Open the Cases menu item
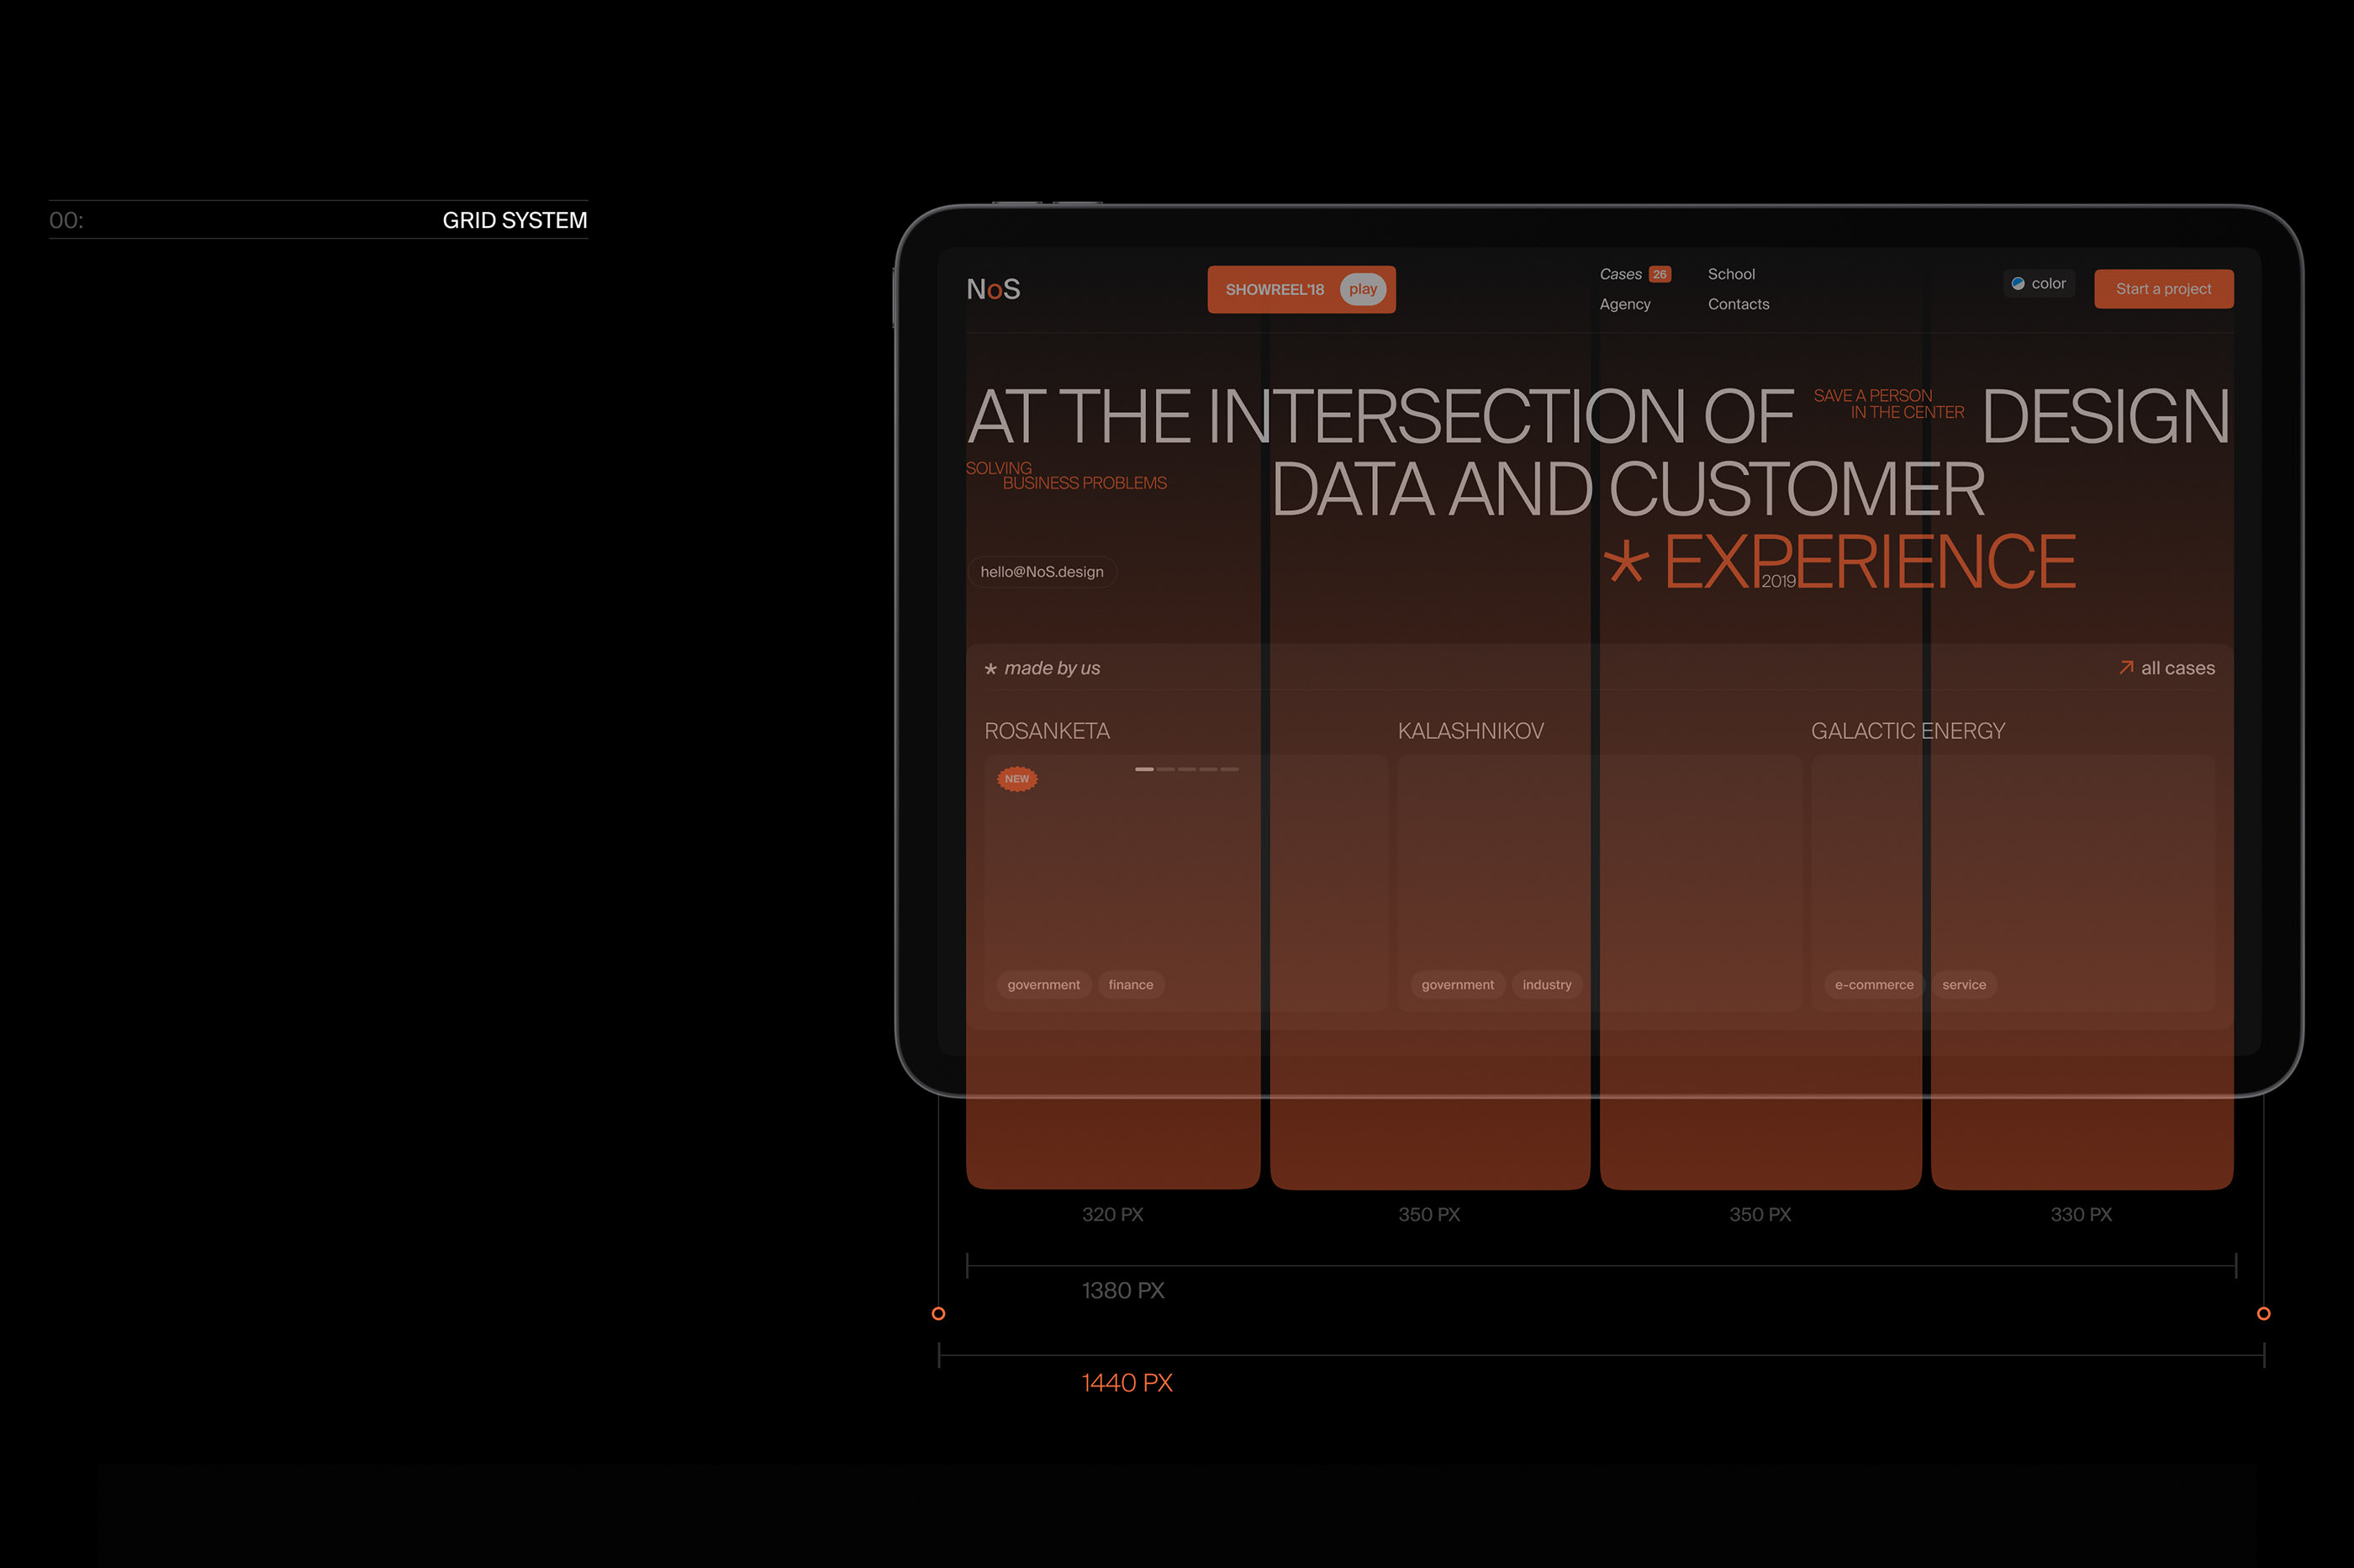2354x1568 pixels. coord(1619,274)
